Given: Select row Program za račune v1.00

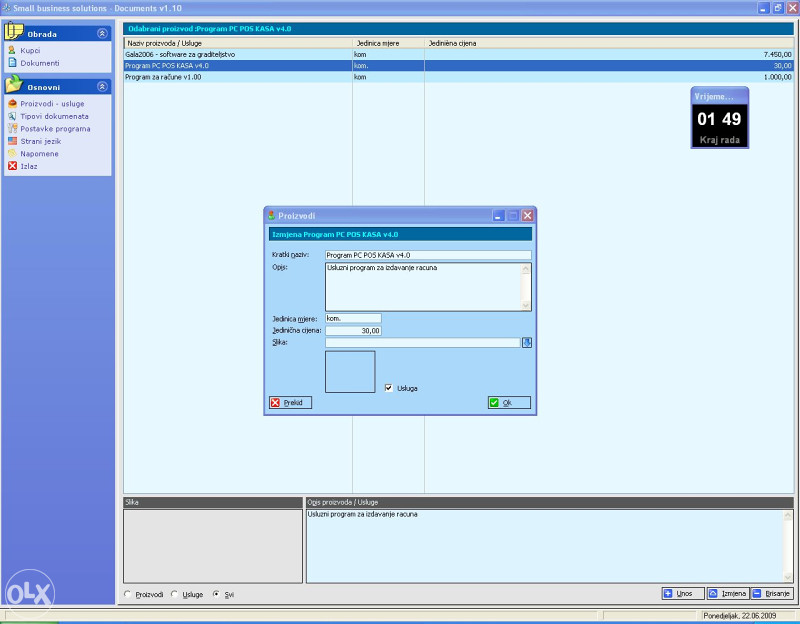Looking at the screenshot, I should click(x=458, y=77).
